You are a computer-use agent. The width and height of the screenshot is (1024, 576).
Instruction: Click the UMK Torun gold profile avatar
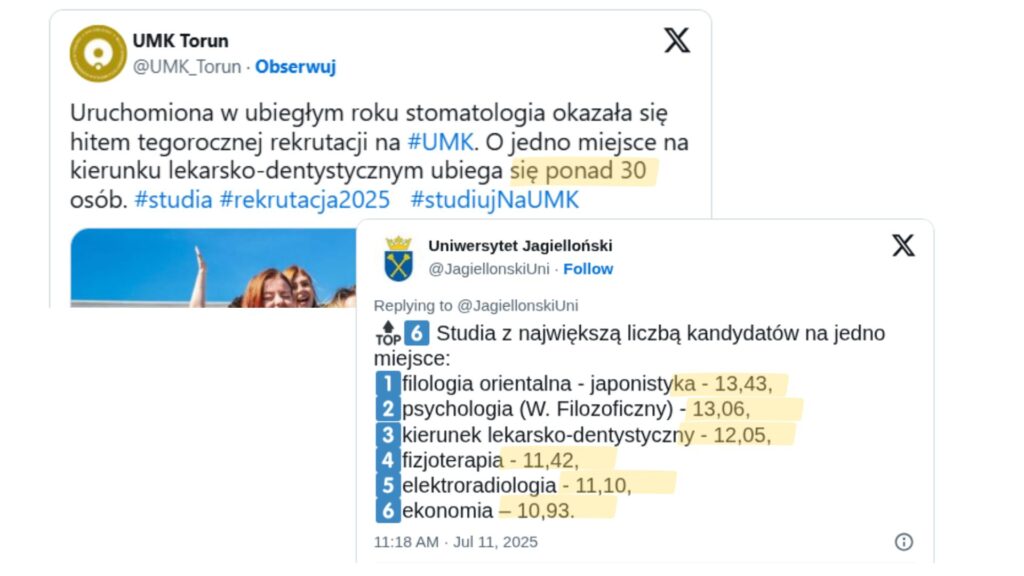click(98, 54)
